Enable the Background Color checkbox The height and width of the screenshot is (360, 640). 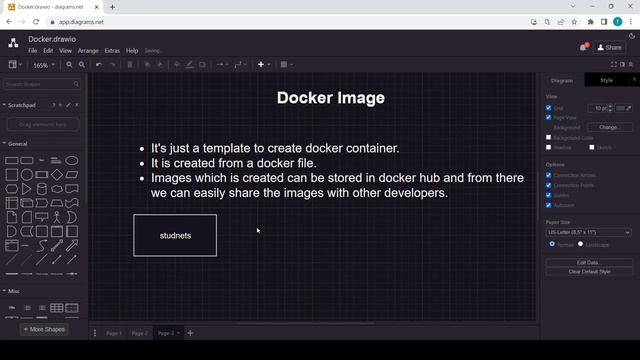click(x=549, y=138)
